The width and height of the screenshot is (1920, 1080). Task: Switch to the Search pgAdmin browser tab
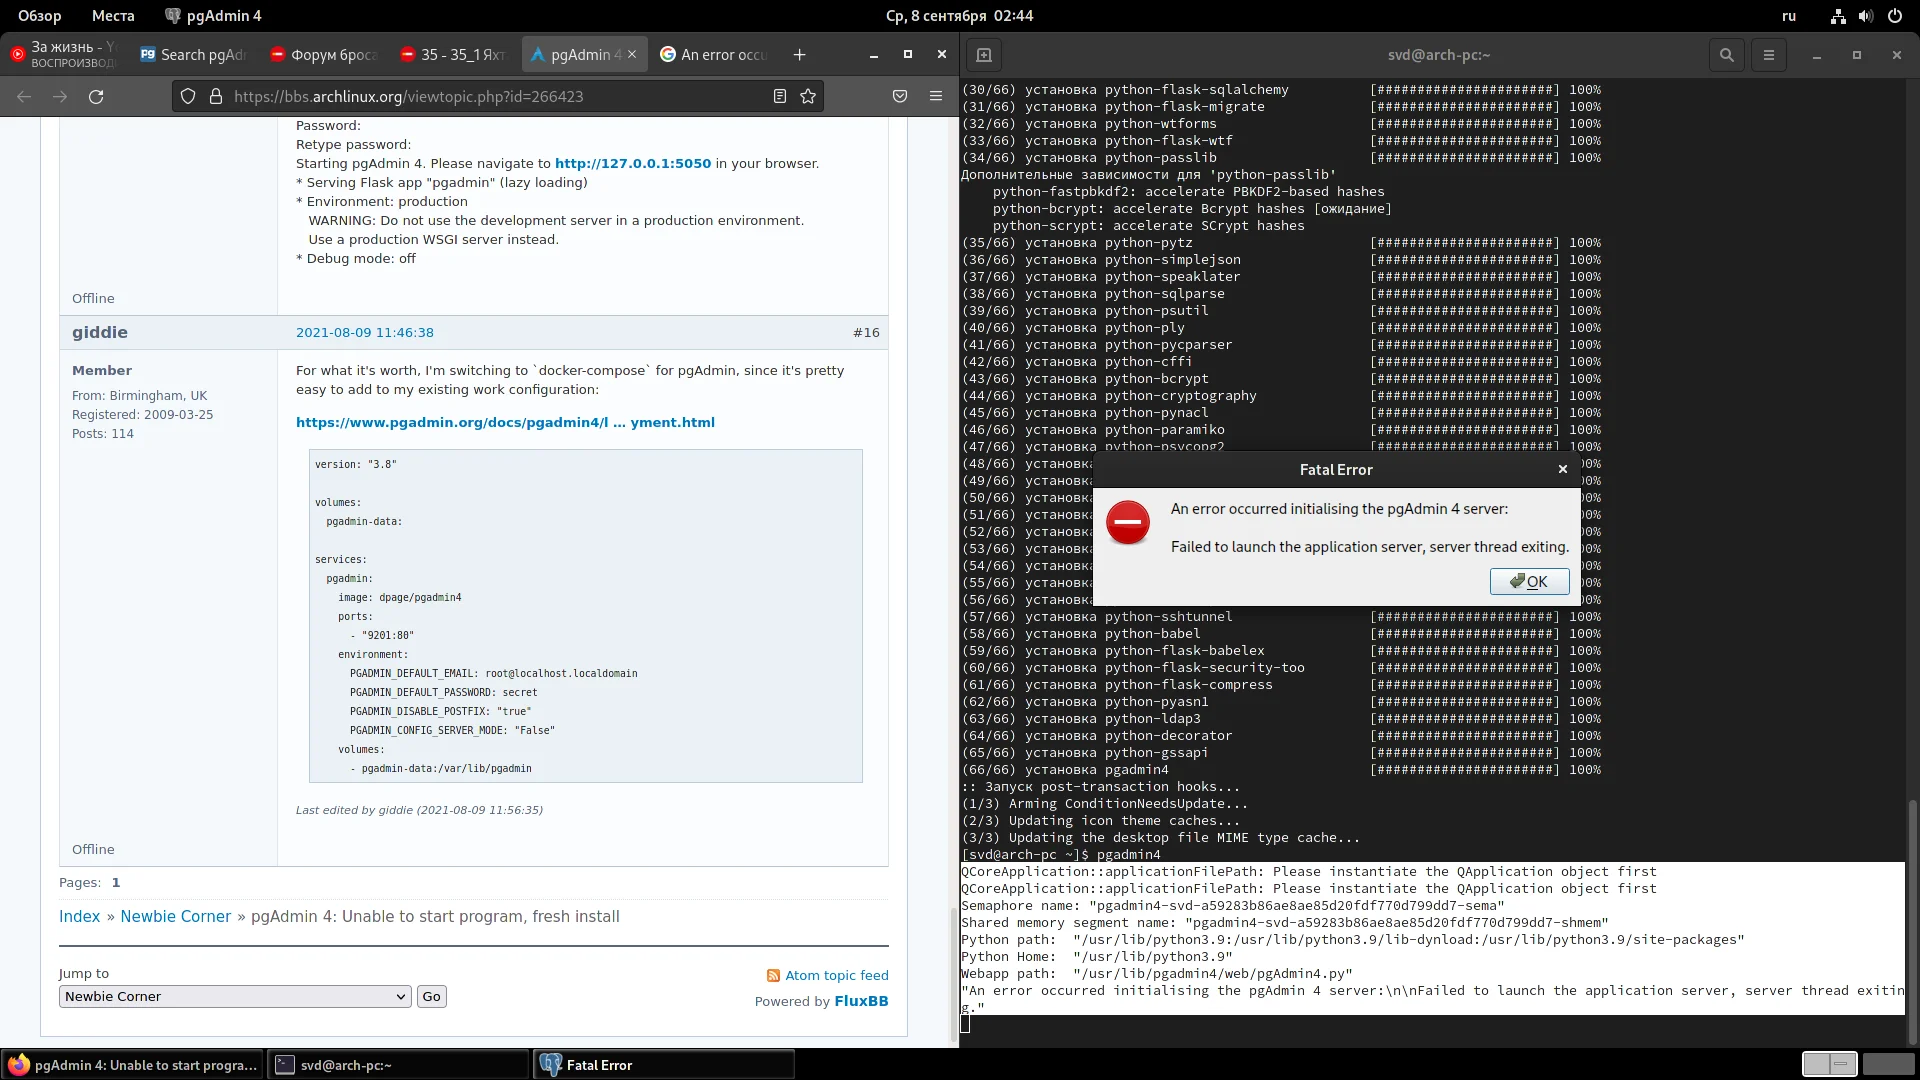click(194, 55)
